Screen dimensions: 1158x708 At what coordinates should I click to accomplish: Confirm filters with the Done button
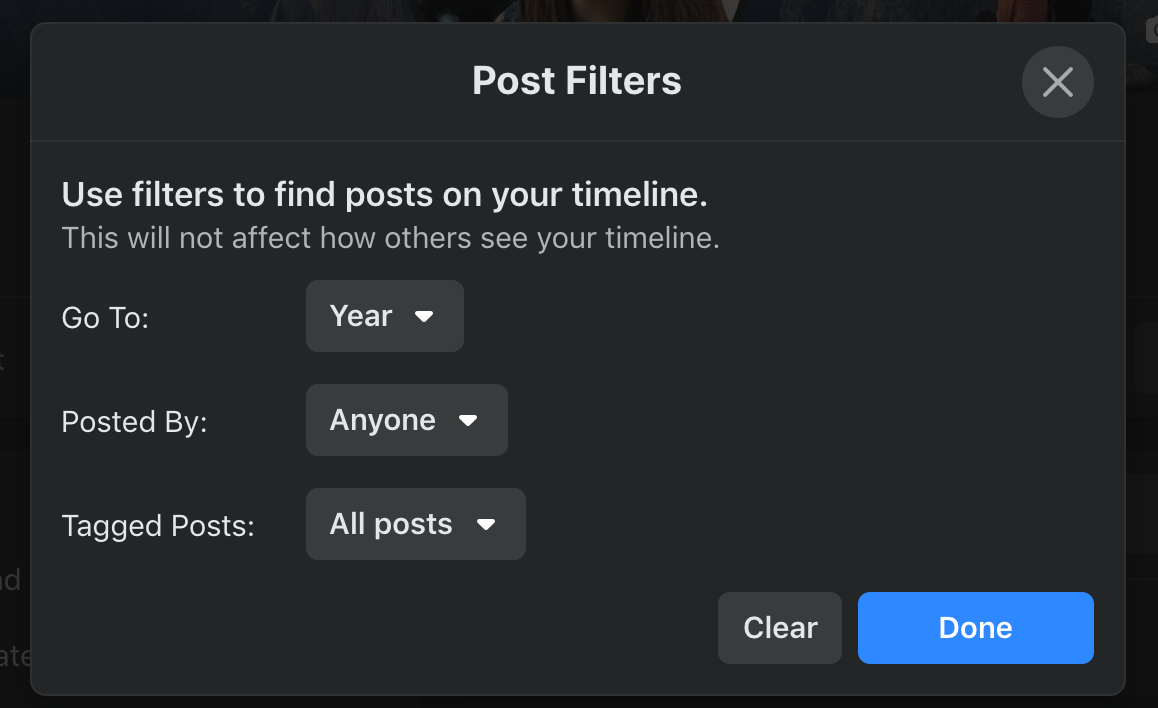point(975,628)
